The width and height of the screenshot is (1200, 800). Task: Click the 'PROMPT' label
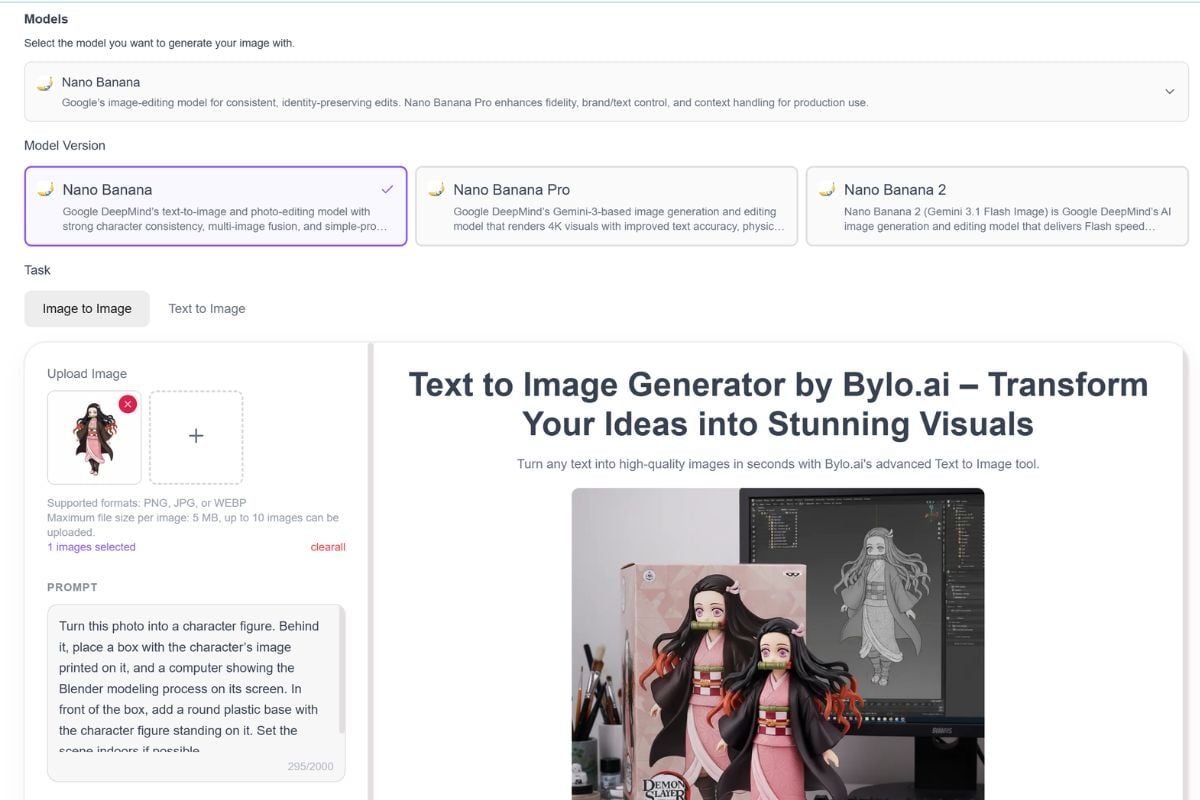72,587
